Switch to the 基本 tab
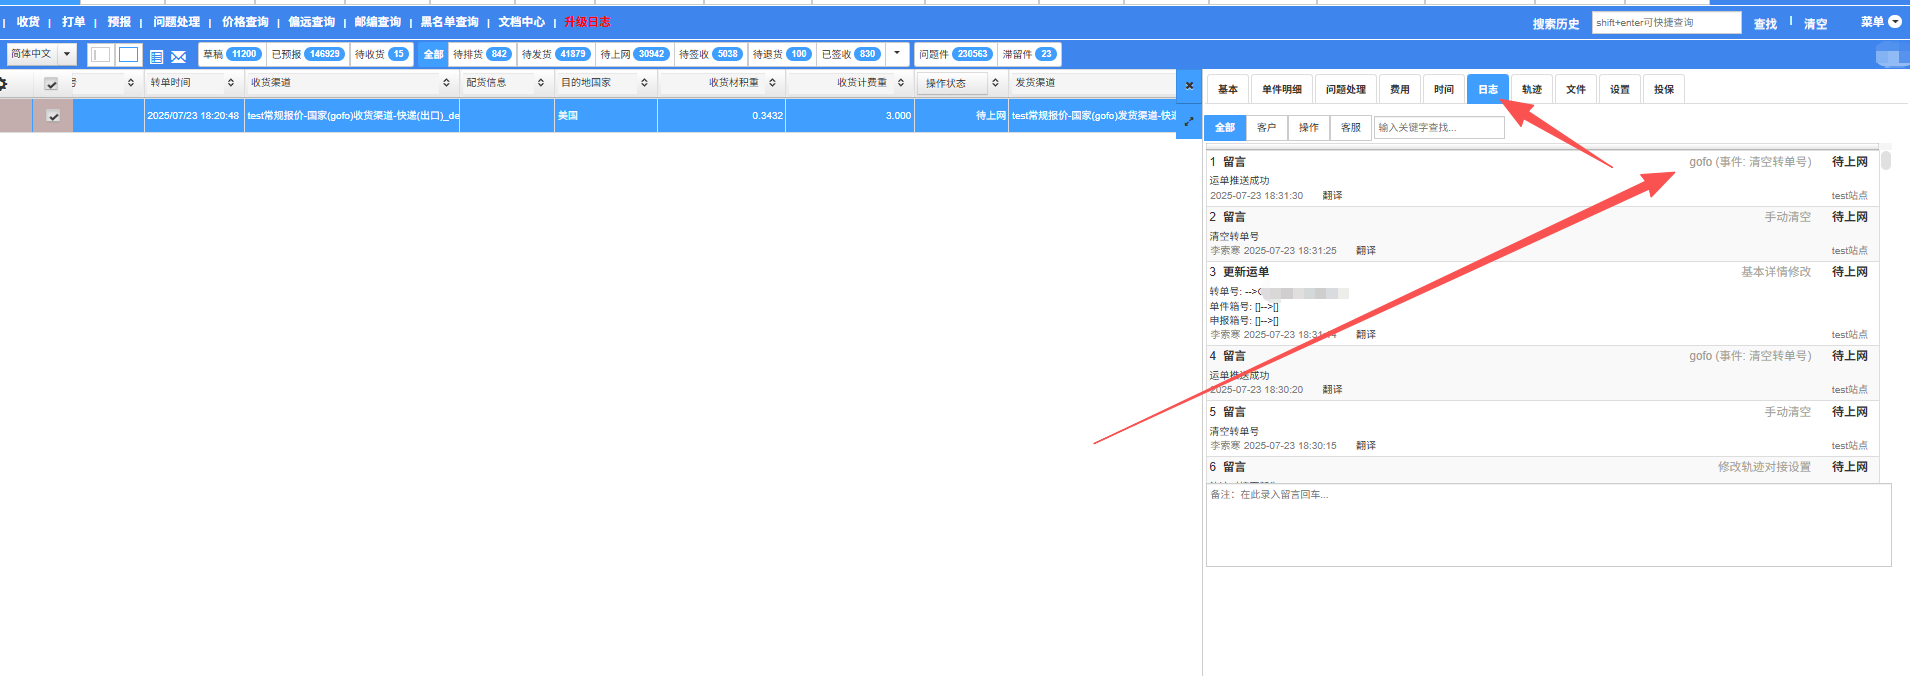 (1228, 89)
